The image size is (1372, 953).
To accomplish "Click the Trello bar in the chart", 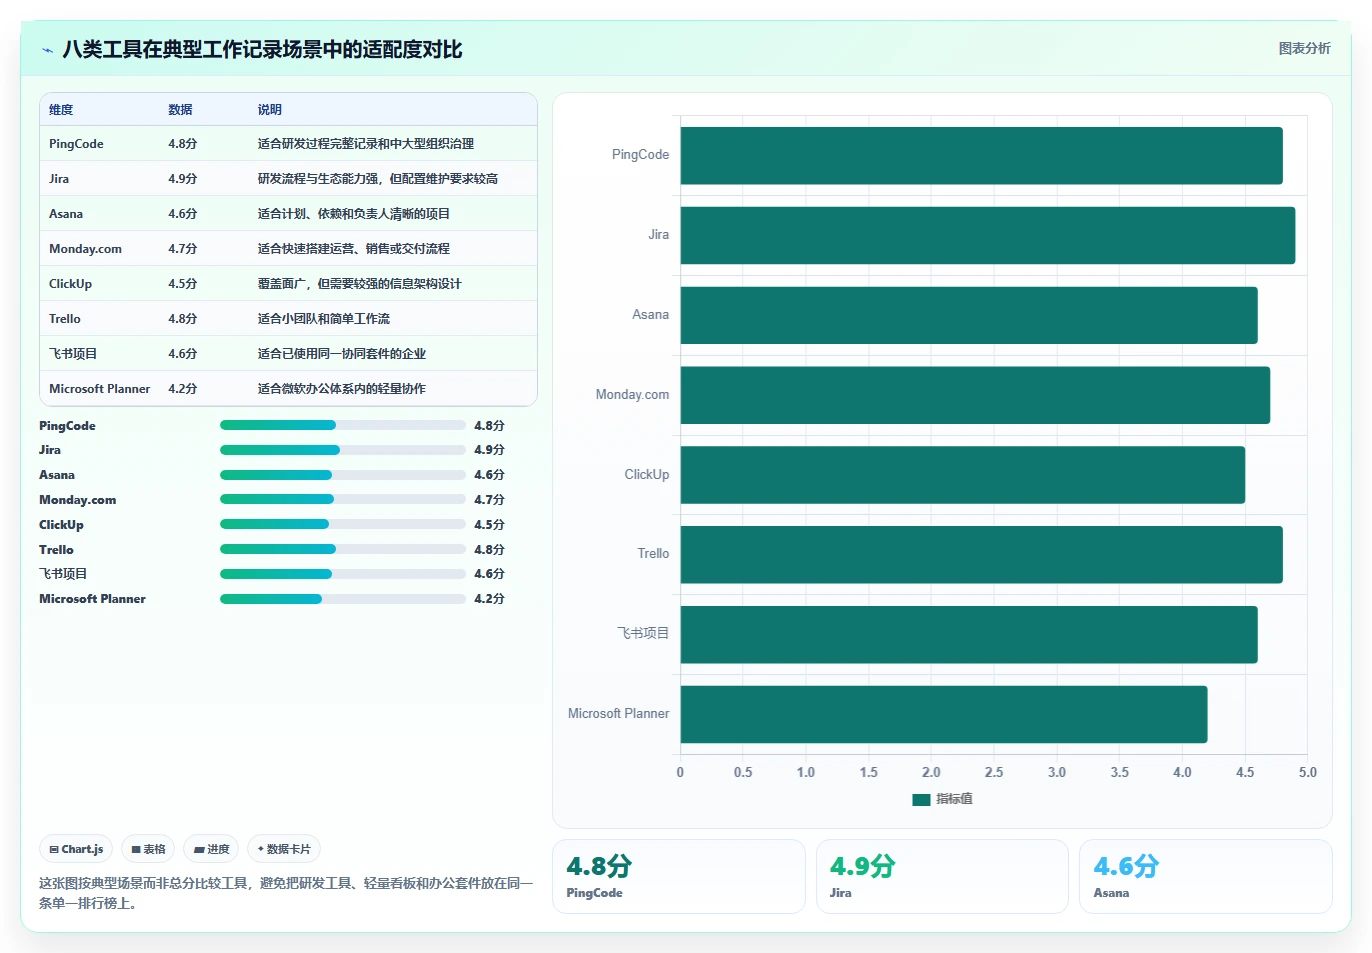I will [981, 554].
